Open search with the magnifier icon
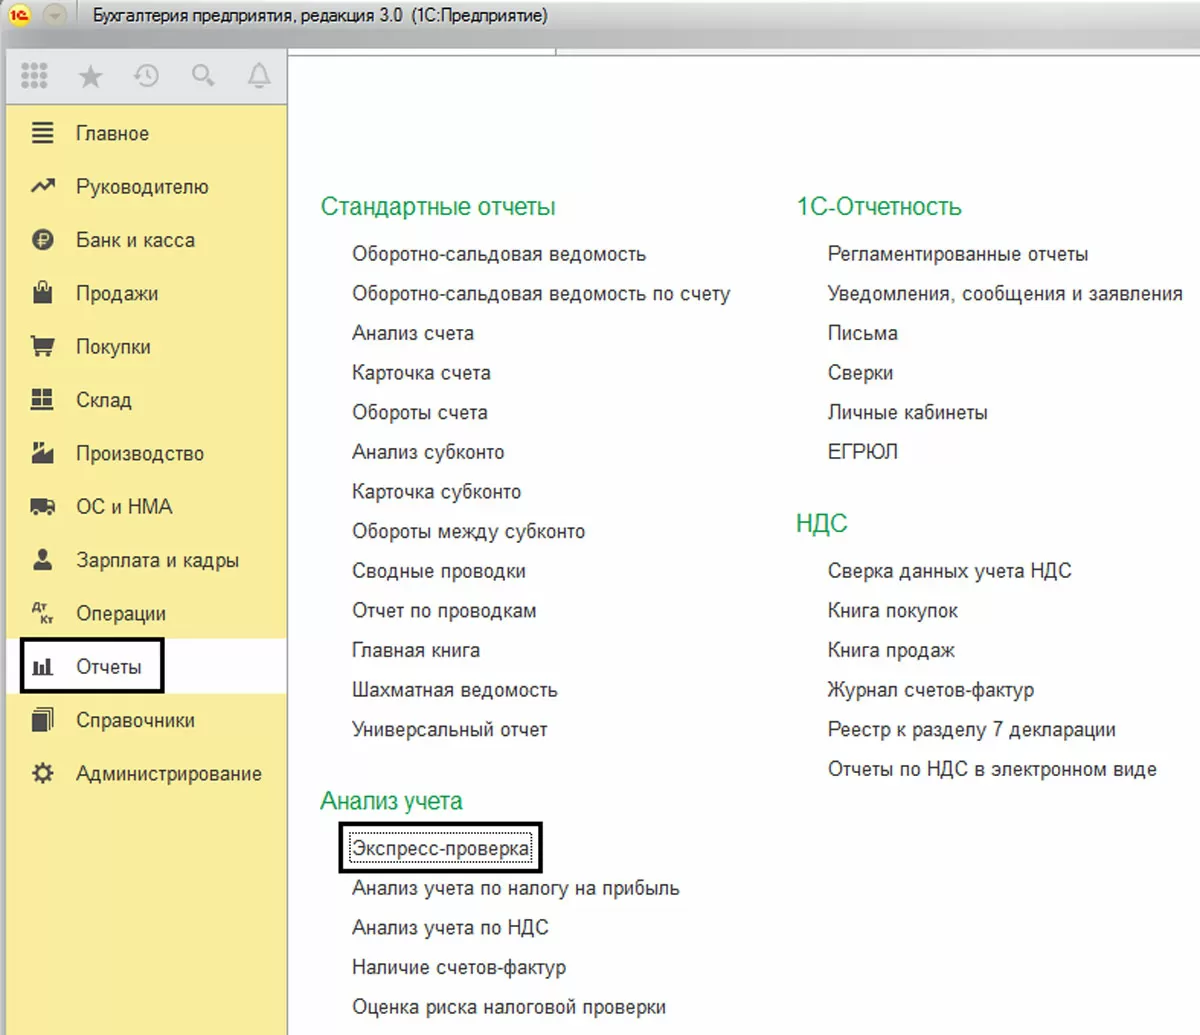Screen dimensions: 1200x1035 point(203,75)
